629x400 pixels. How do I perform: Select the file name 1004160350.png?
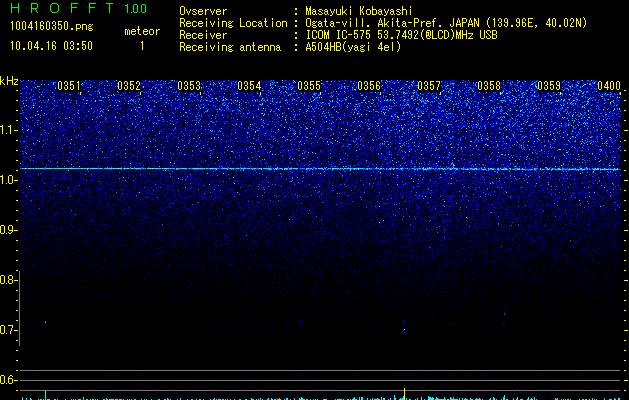point(52,27)
